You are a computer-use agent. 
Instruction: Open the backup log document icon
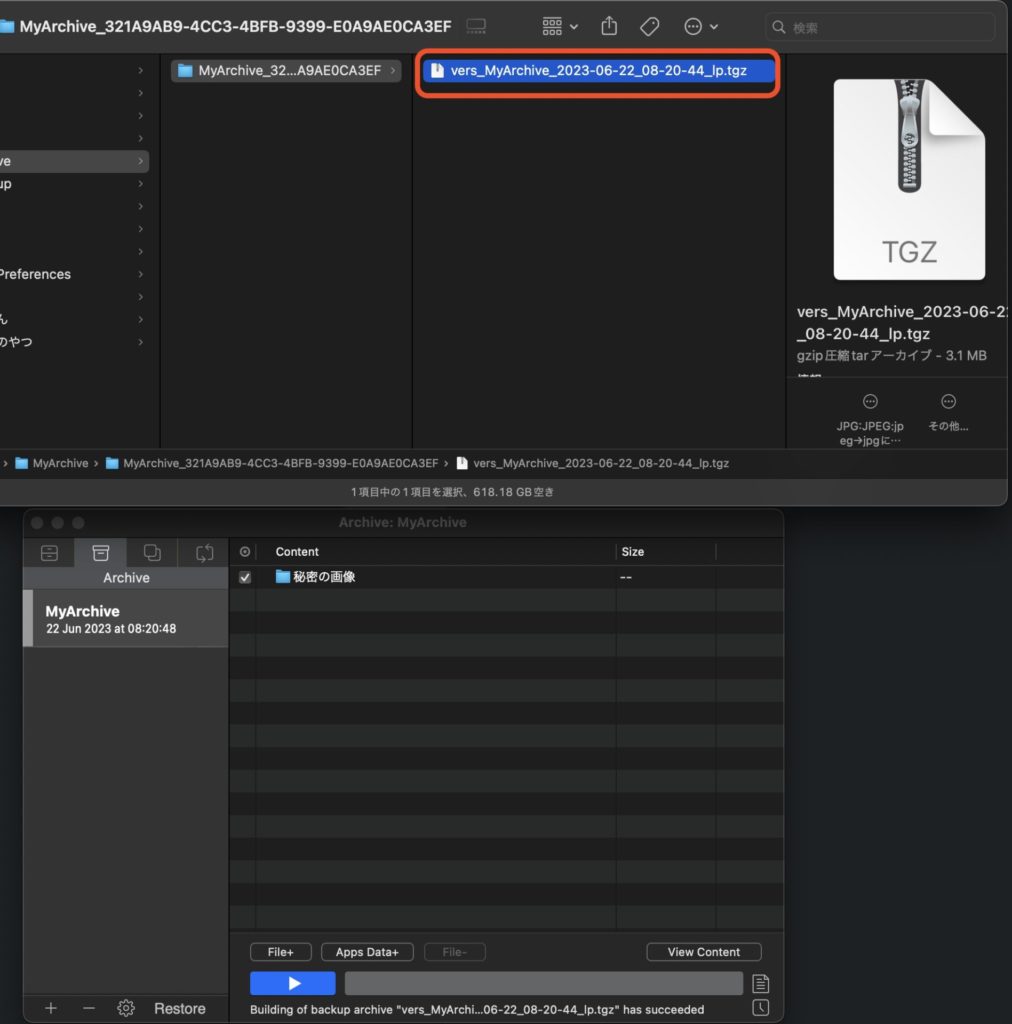point(760,983)
